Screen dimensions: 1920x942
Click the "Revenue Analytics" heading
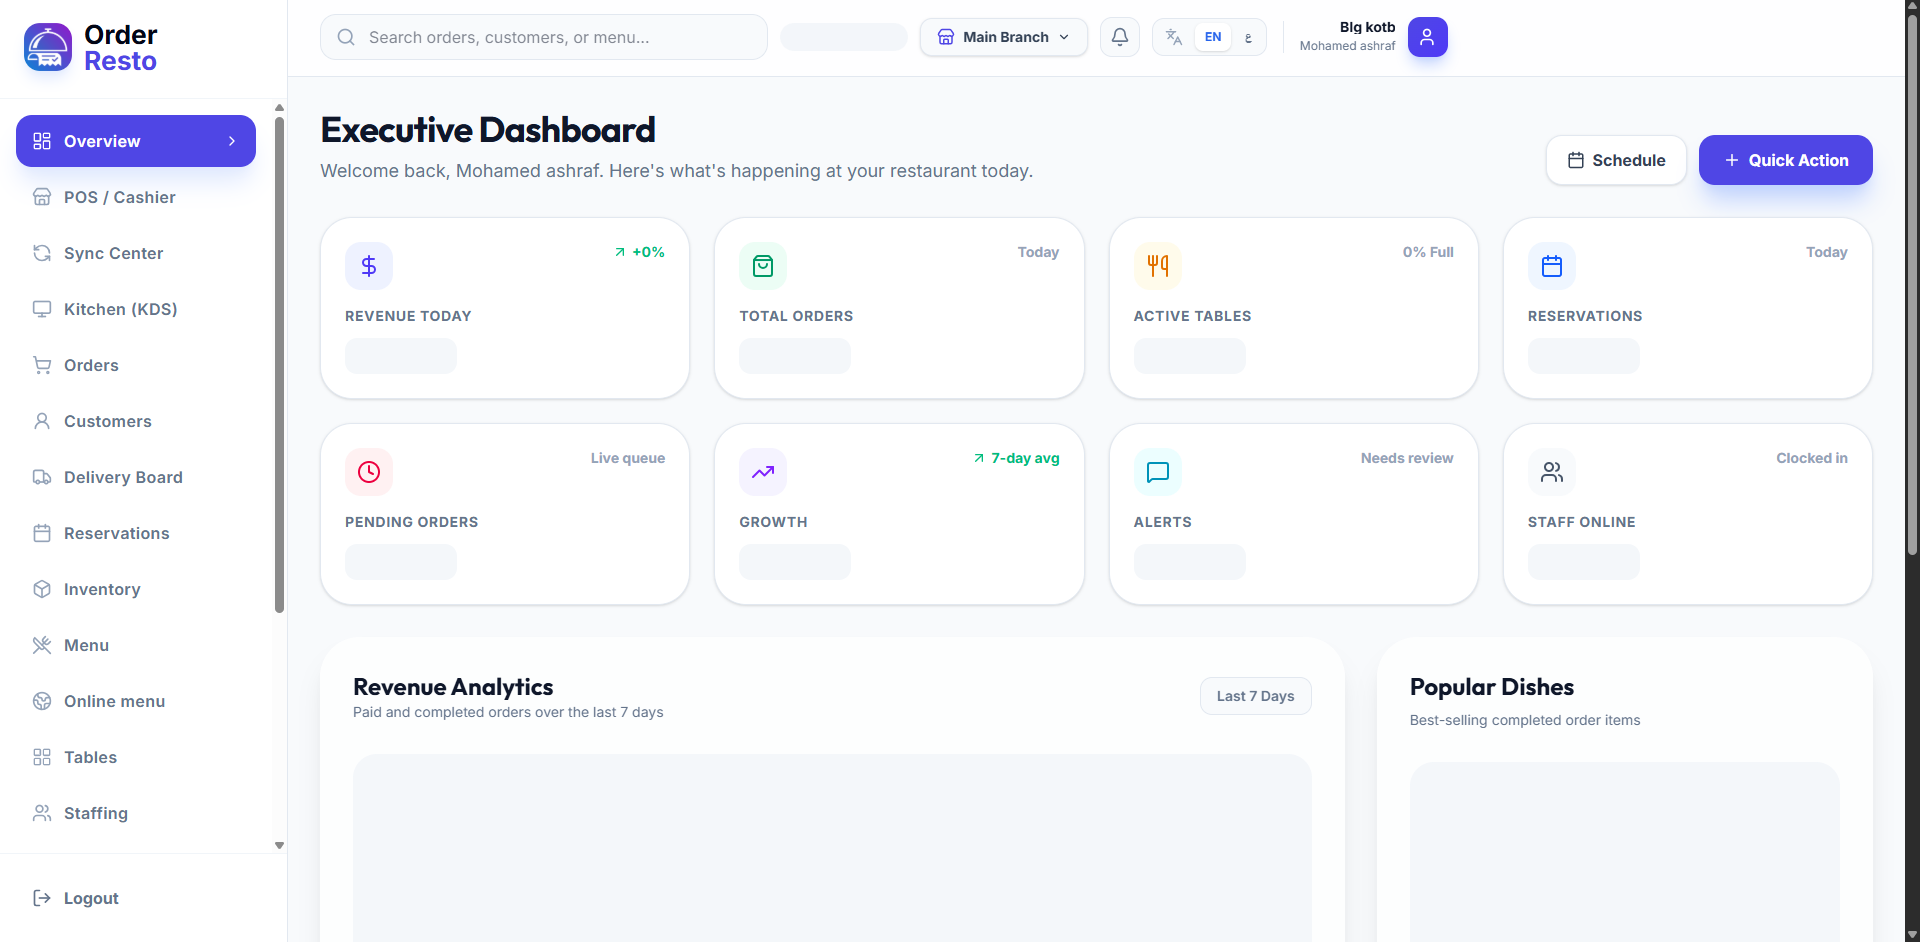pos(453,687)
